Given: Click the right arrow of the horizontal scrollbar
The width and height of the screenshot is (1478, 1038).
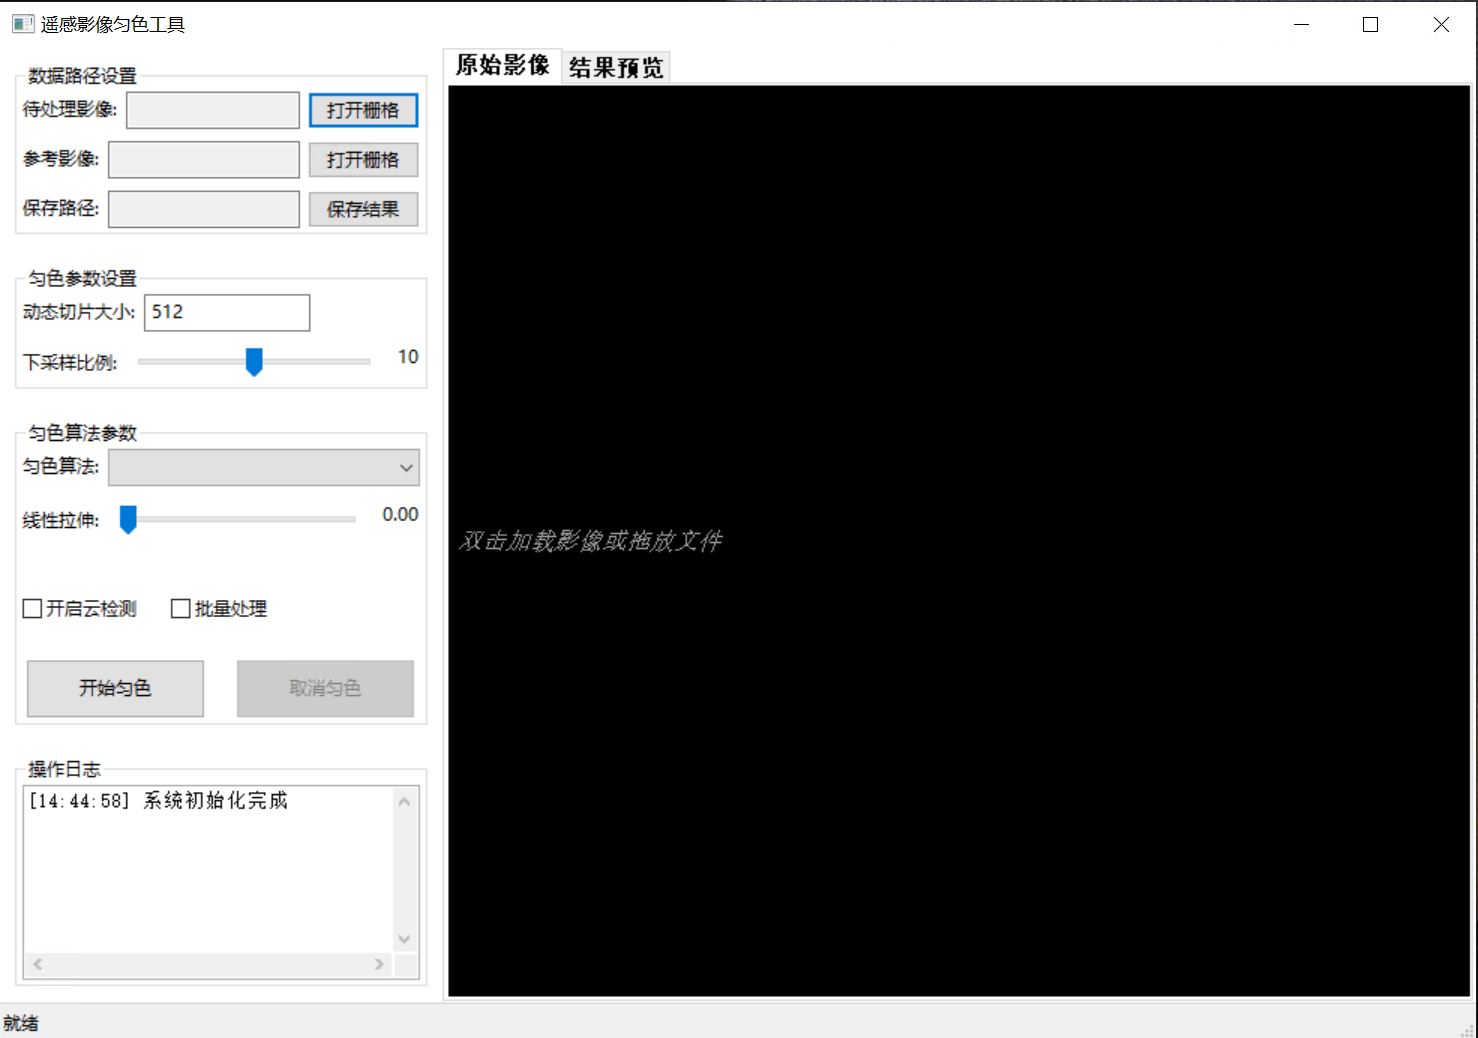Looking at the screenshot, I should coord(379,963).
